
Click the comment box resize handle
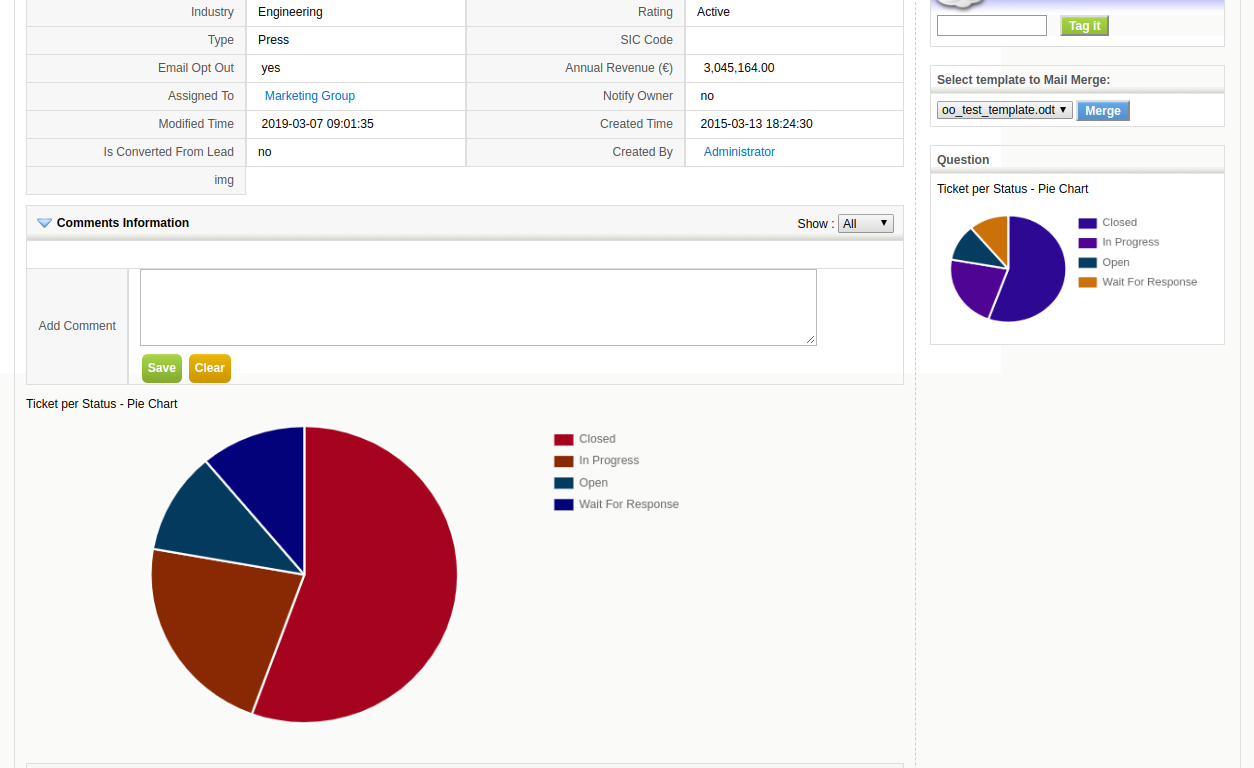[811, 340]
